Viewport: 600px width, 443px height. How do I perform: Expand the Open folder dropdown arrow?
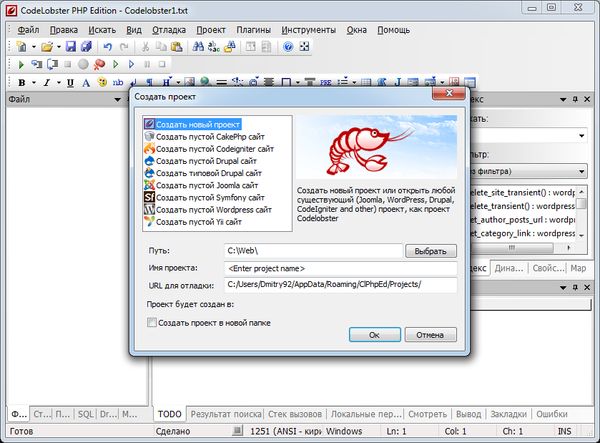tap(60, 47)
